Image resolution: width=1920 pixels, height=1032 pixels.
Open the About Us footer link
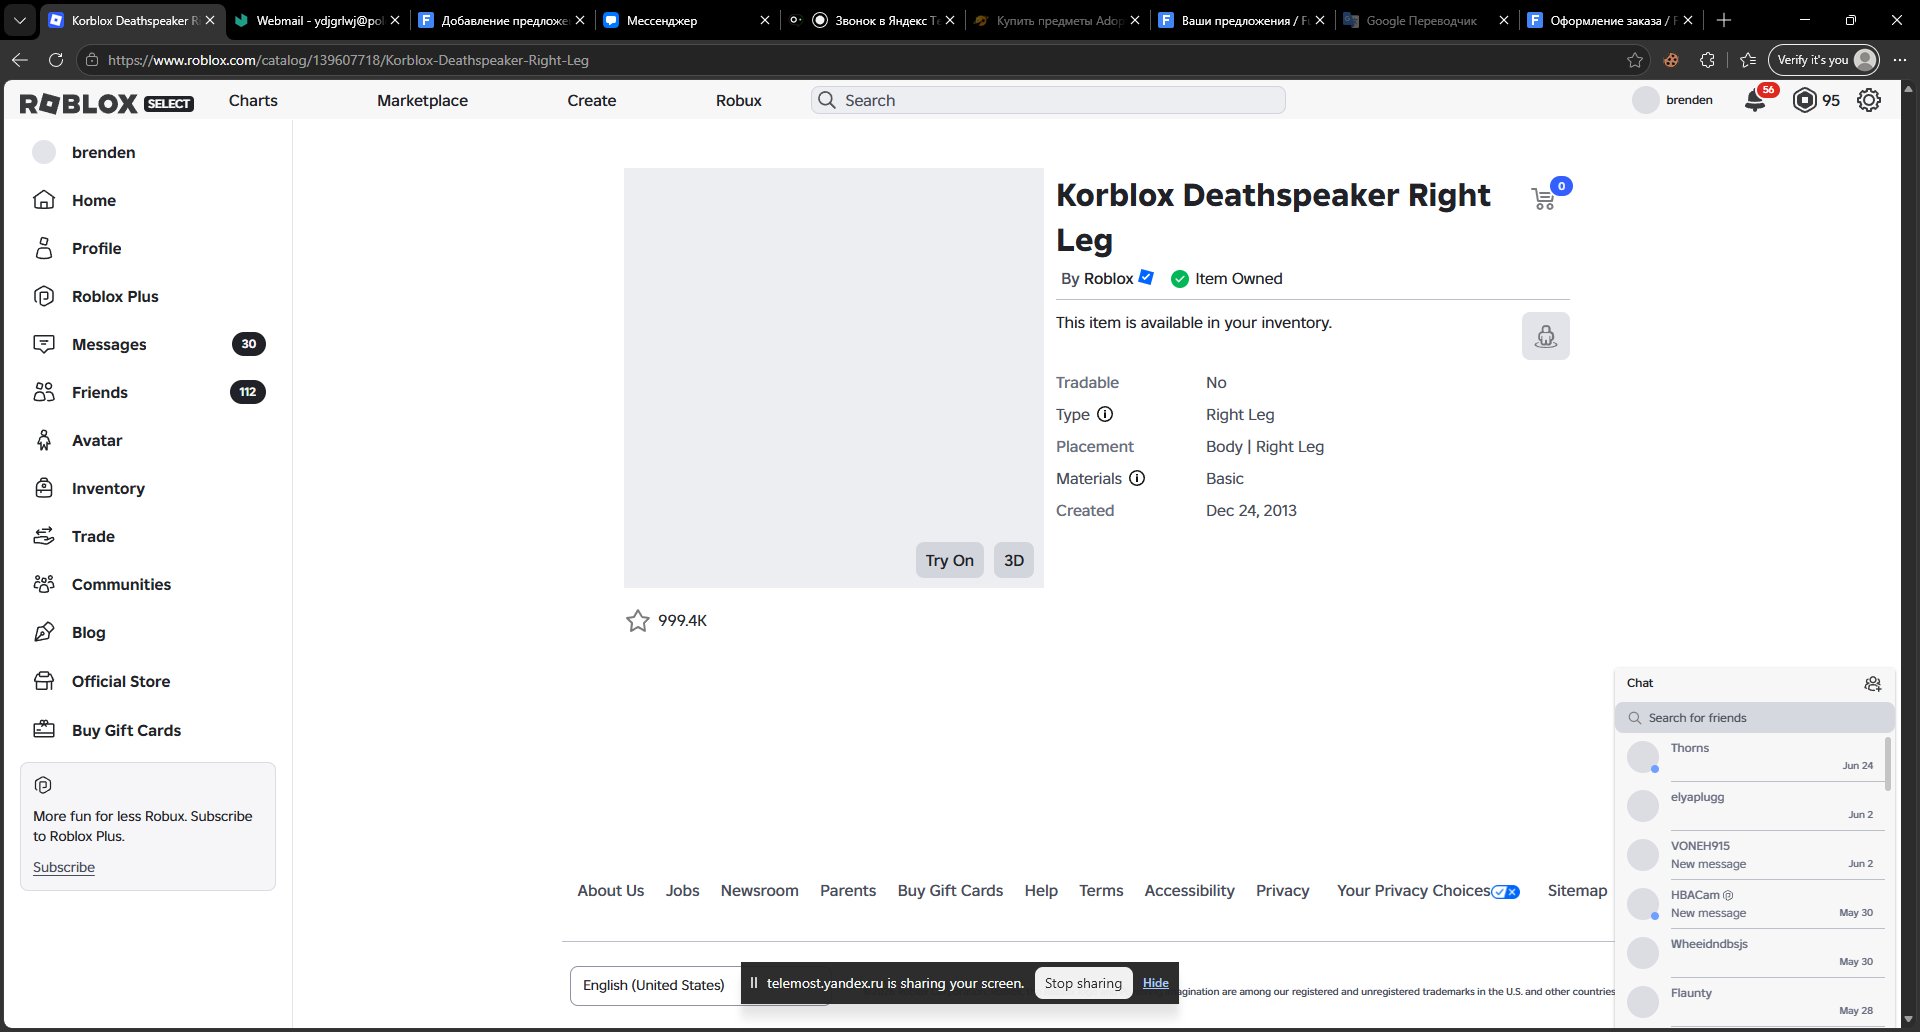tap(611, 891)
